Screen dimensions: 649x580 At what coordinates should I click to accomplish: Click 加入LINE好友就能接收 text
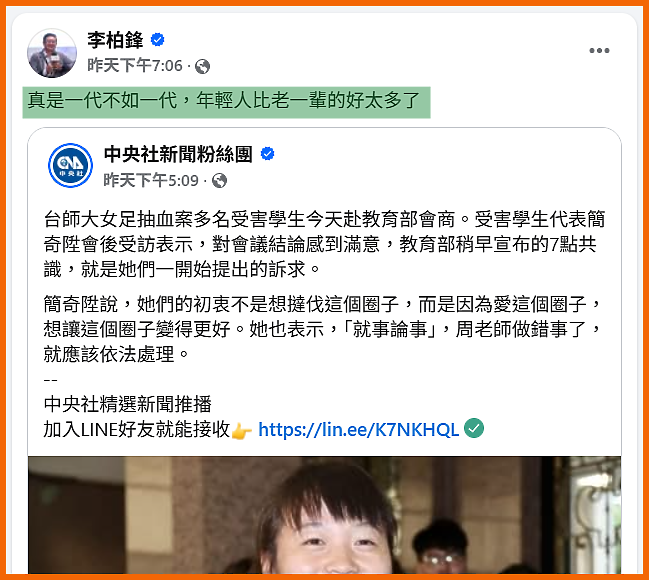pyautogui.click(x=137, y=430)
